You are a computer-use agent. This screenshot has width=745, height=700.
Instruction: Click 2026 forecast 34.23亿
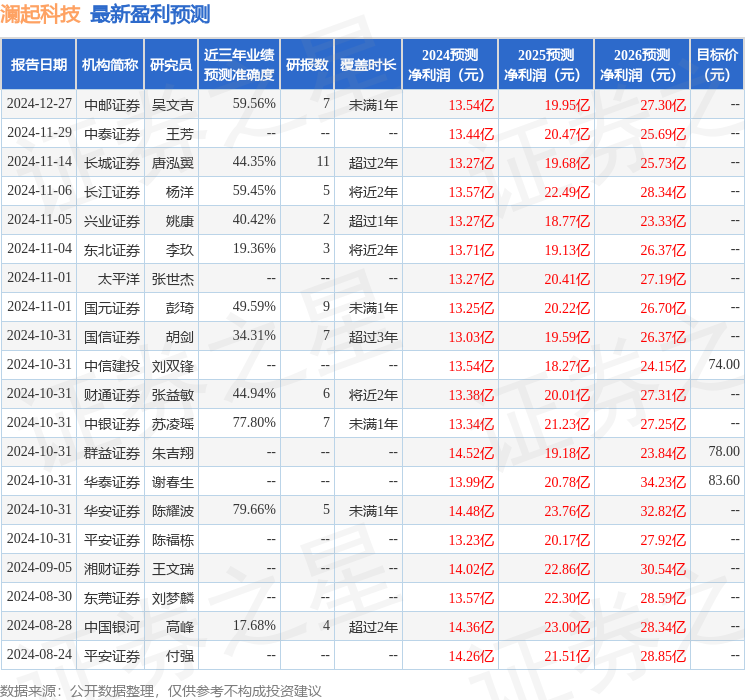coord(663,482)
